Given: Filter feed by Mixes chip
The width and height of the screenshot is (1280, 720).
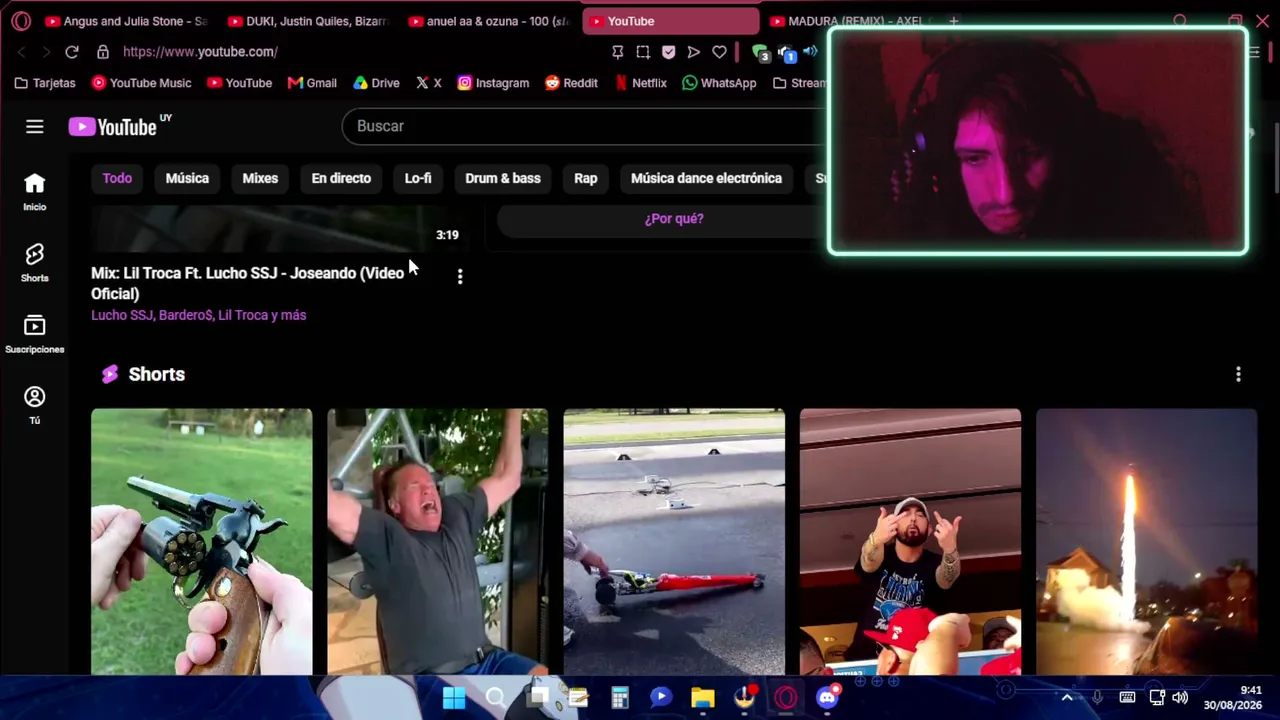Looking at the screenshot, I should click(260, 178).
